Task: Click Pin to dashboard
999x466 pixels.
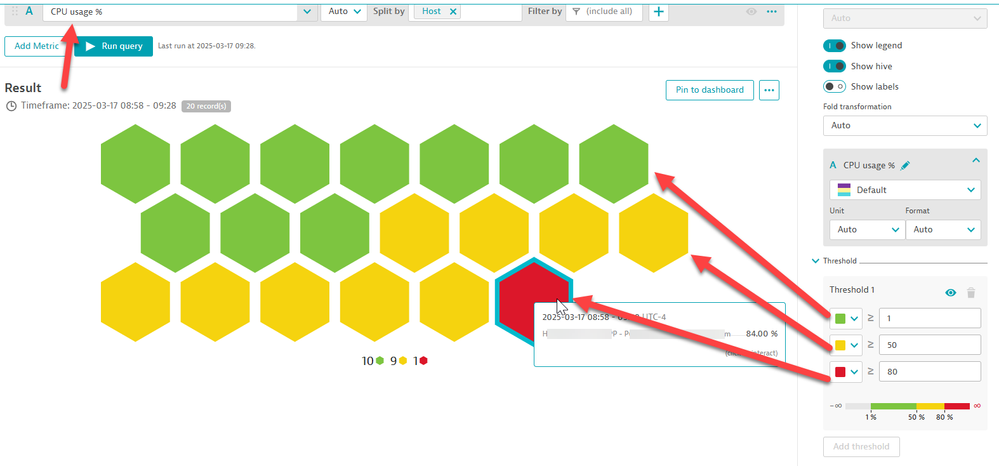Action: [x=709, y=90]
